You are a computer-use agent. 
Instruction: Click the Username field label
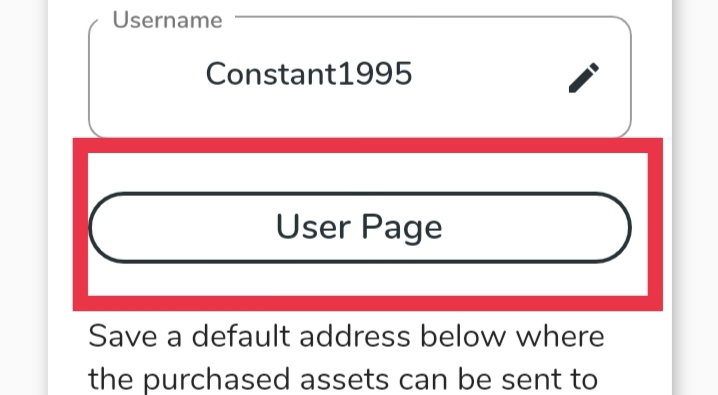click(168, 20)
